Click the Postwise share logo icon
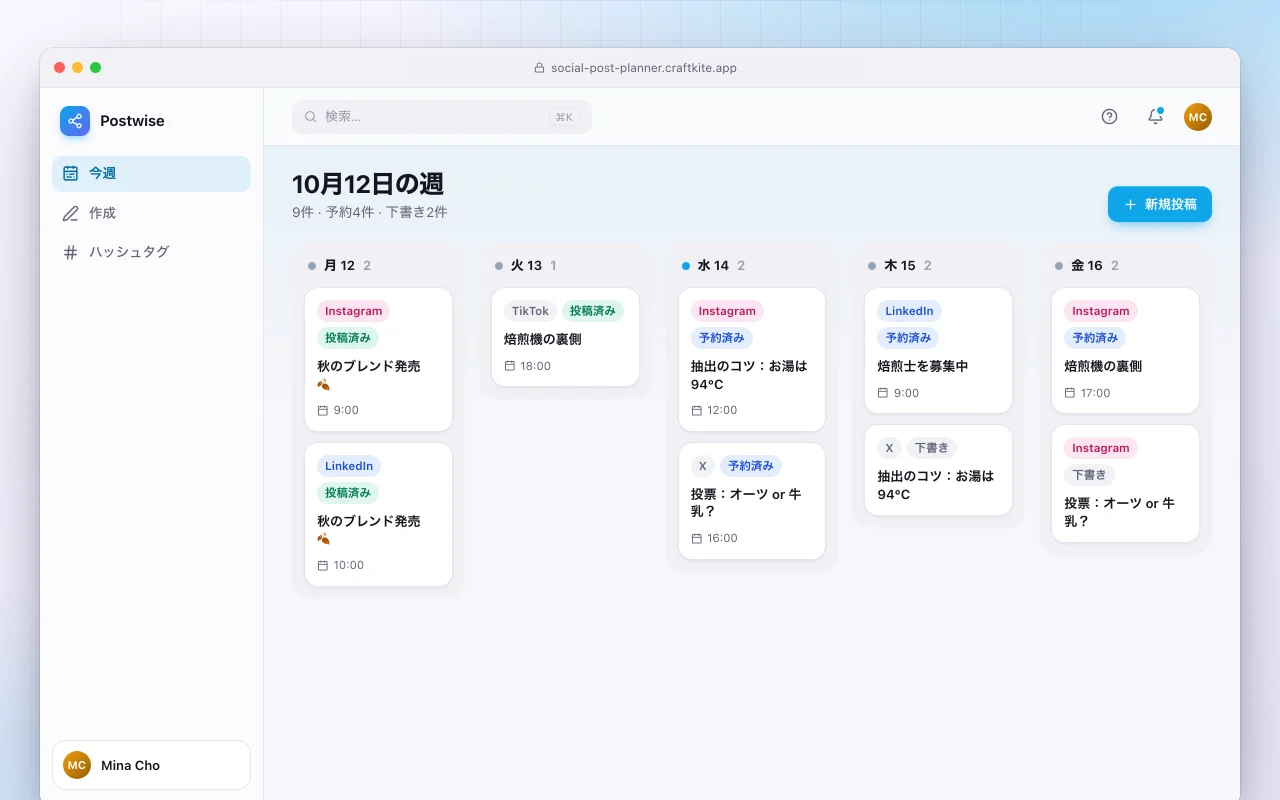The height and width of the screenshot is (800, 1280). click(75, 121)
